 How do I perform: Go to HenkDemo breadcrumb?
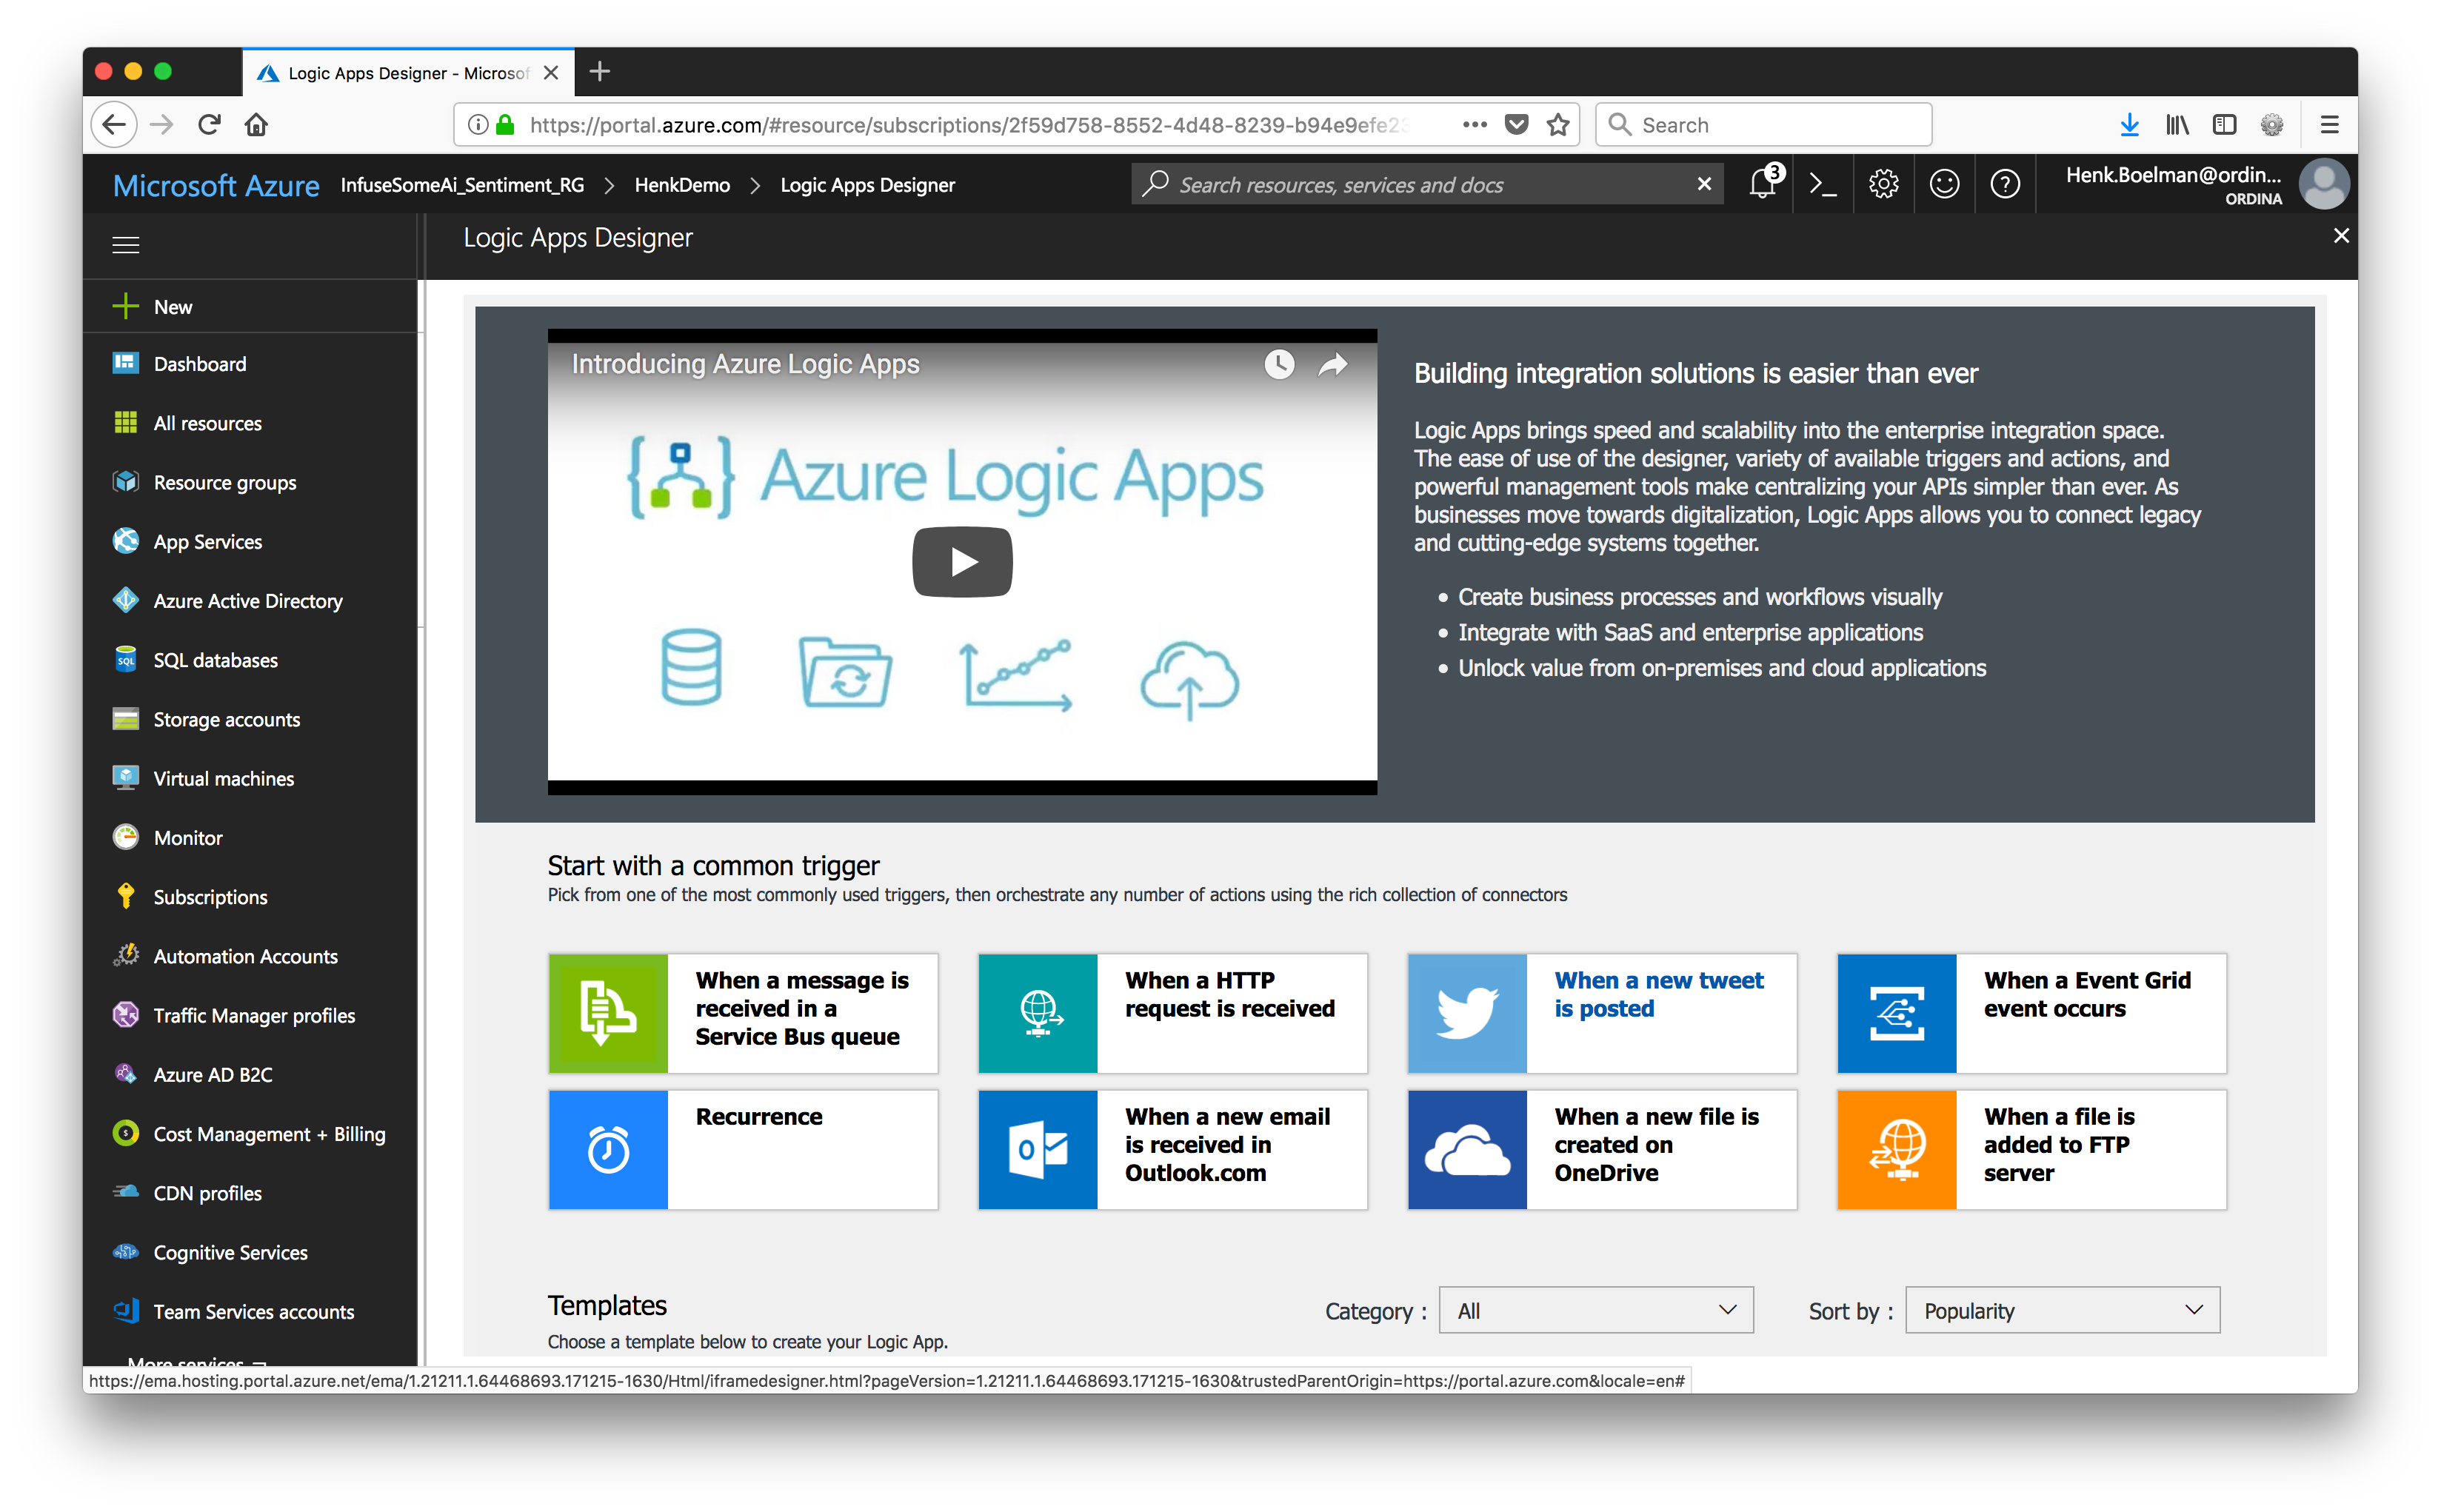682,185
